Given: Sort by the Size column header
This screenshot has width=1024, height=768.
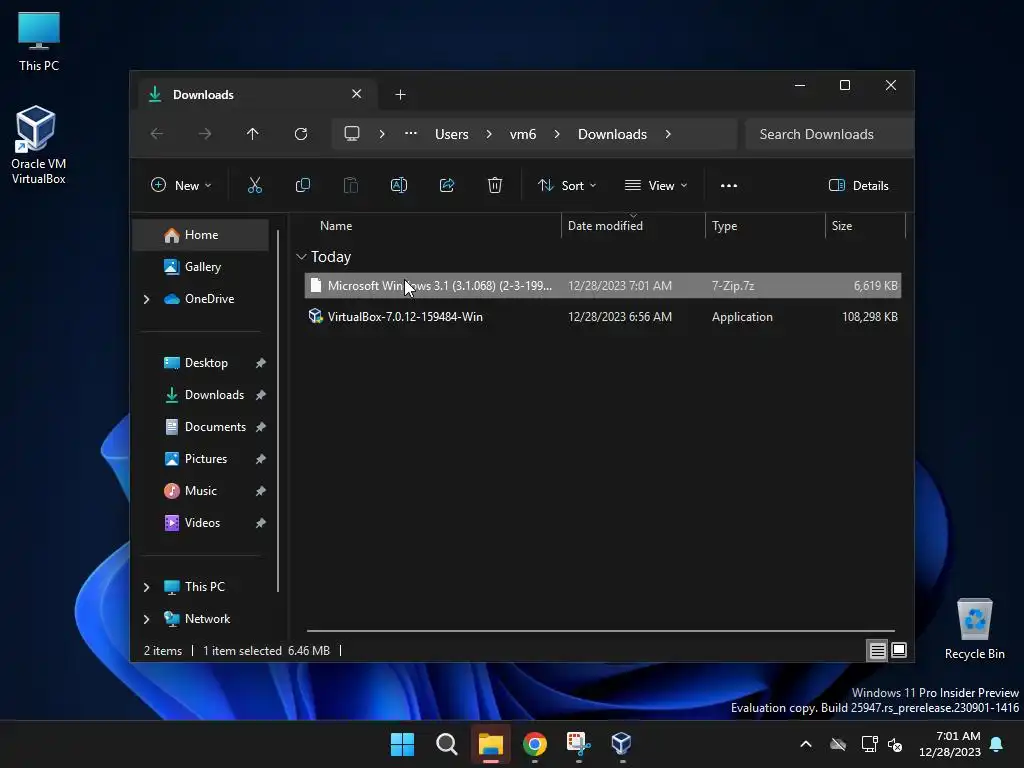Looking at the screenshot, I should tap(866, 226).
